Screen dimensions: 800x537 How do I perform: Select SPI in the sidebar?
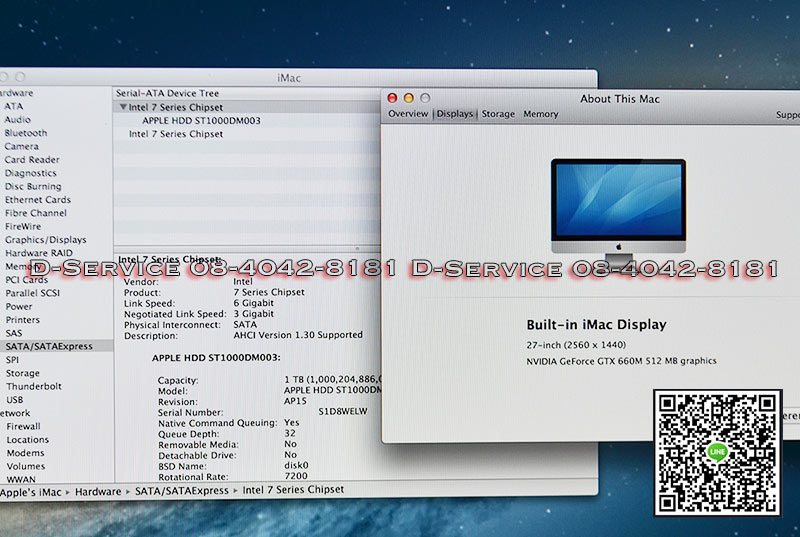click(12, 360)
